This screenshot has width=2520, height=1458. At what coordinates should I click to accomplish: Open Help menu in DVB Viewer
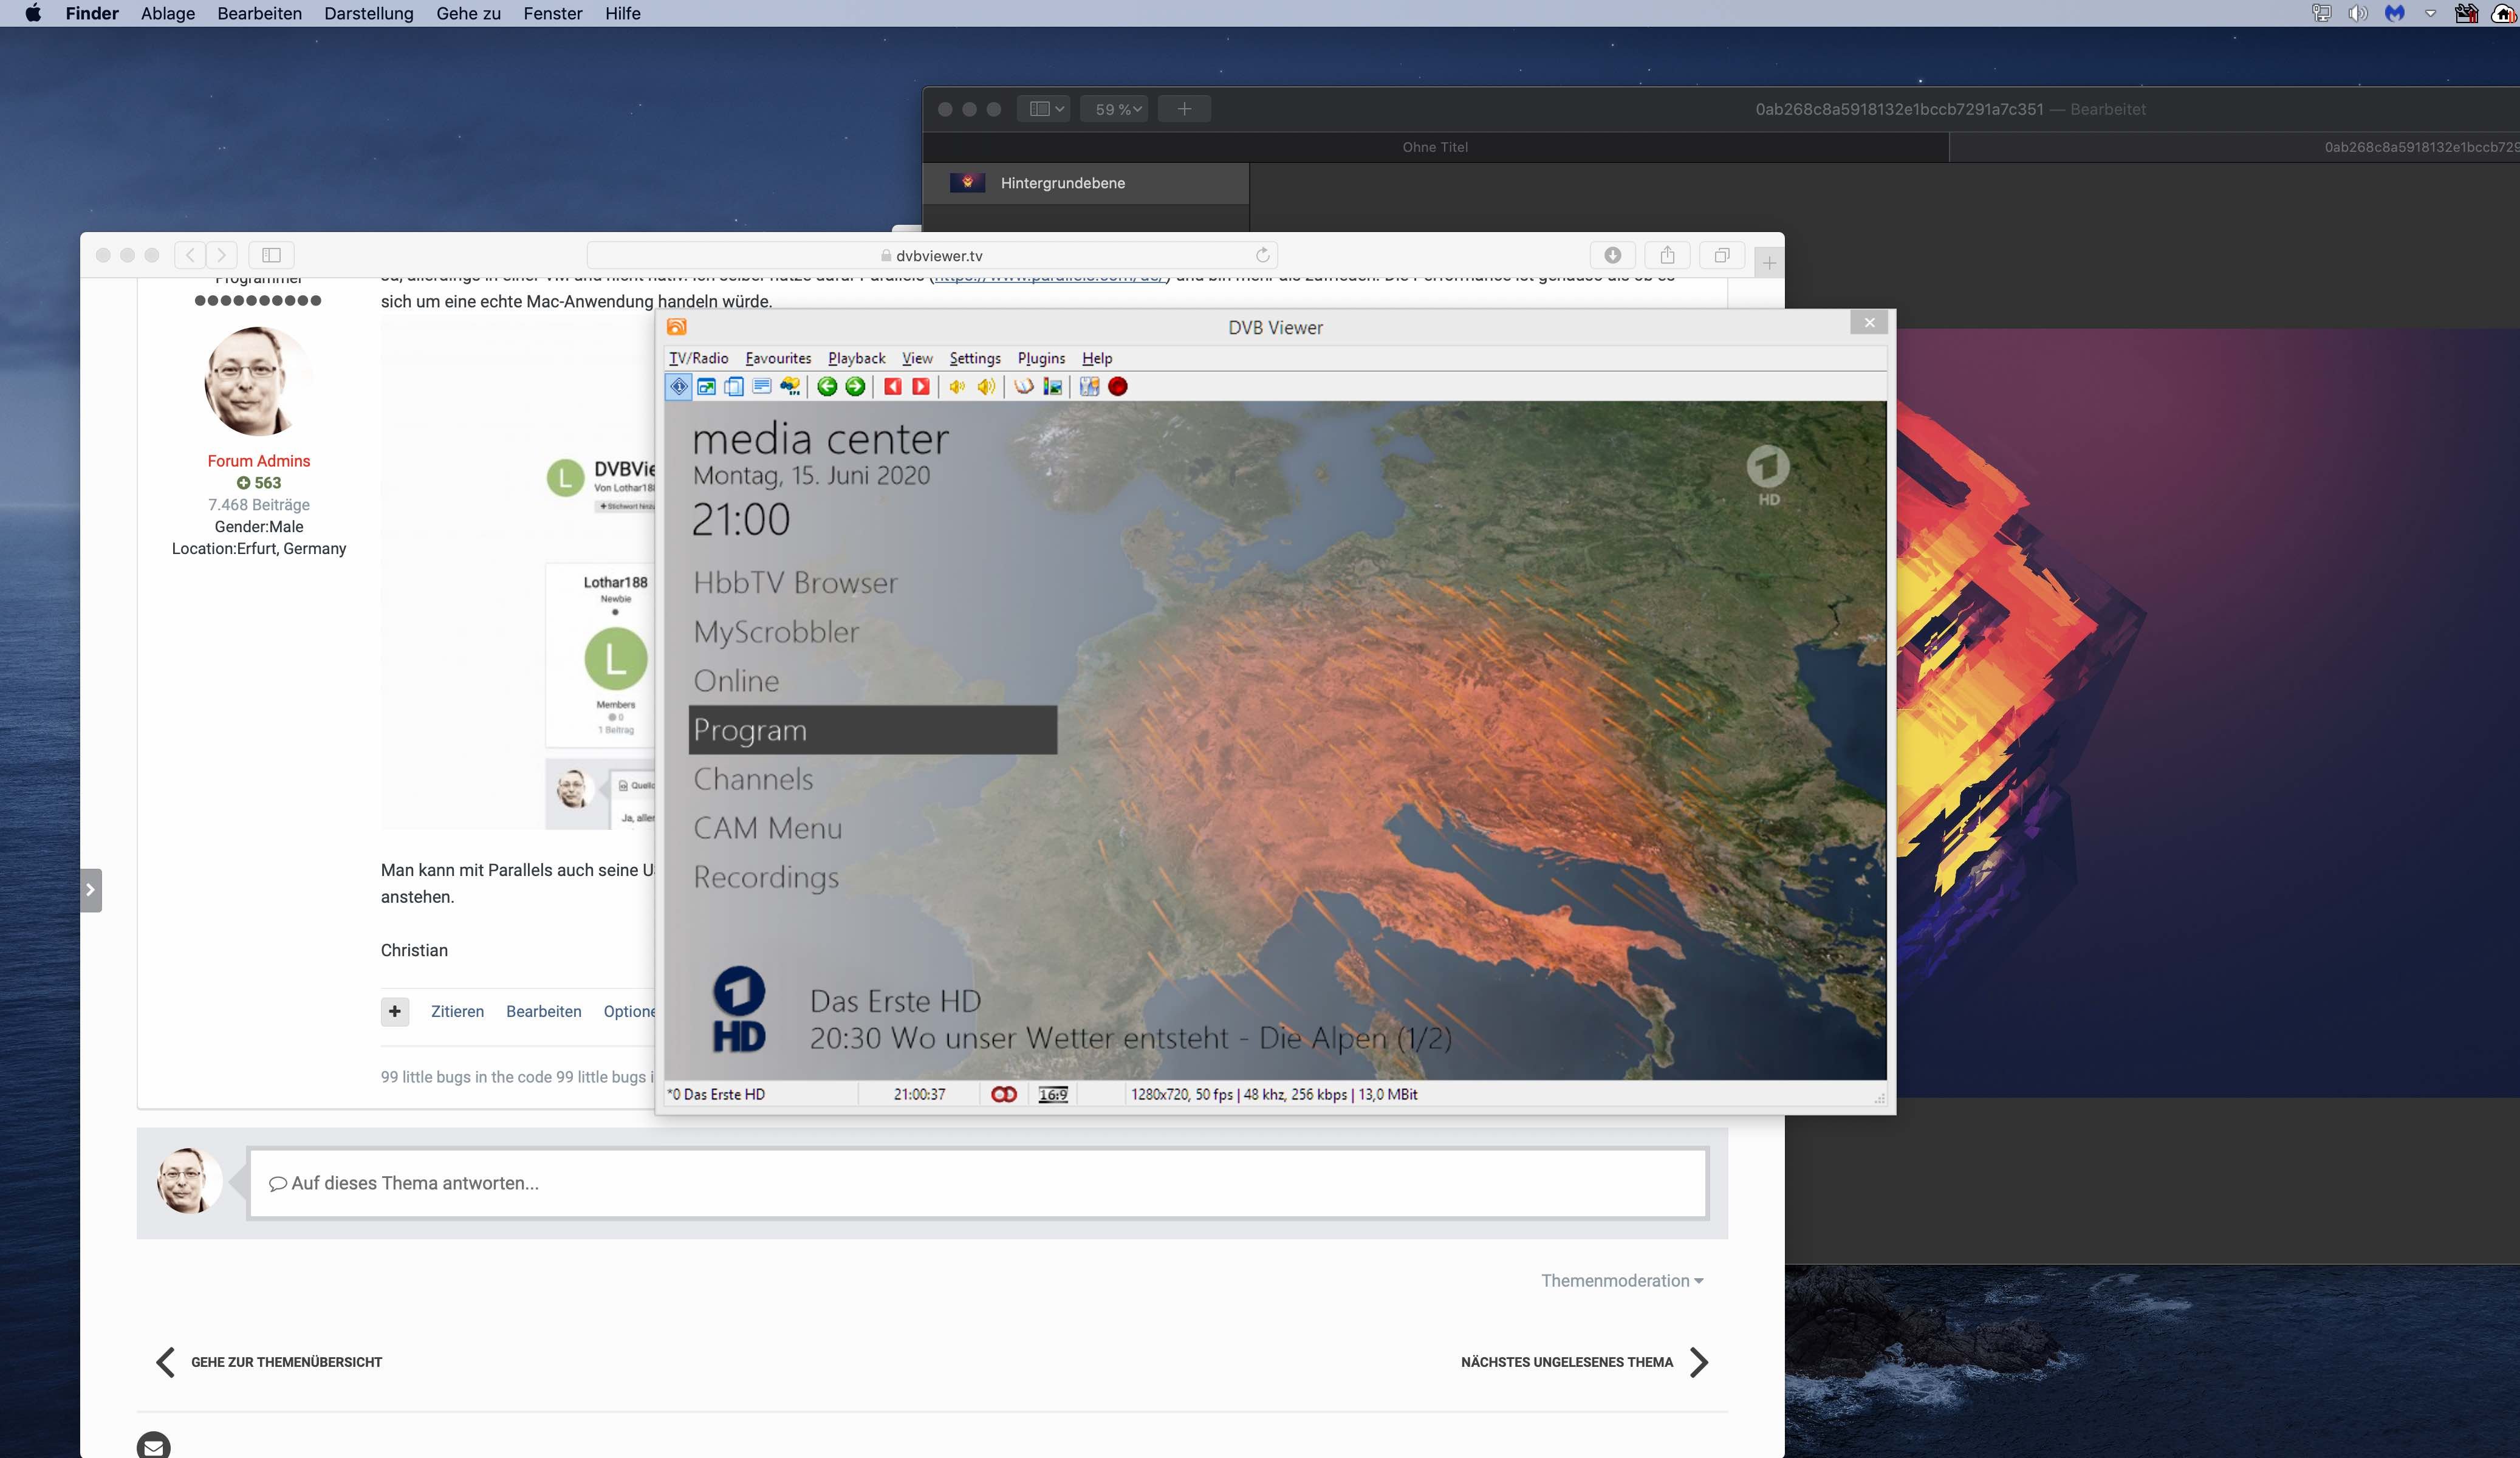1097,358
